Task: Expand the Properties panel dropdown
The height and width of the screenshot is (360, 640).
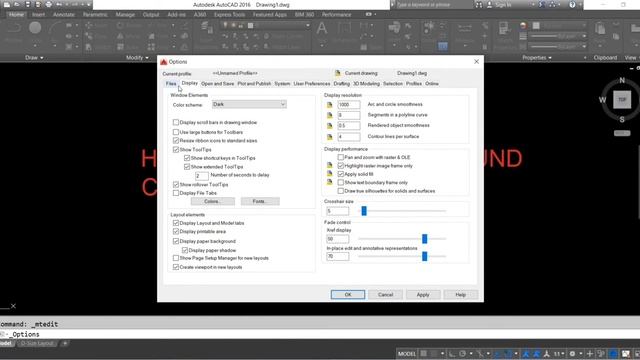Action: 537,58
